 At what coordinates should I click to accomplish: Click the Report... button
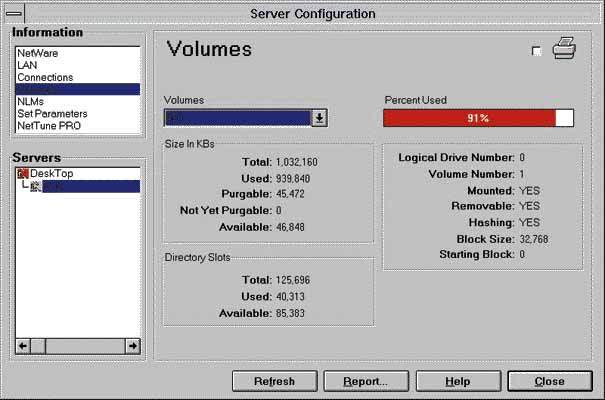365,381
